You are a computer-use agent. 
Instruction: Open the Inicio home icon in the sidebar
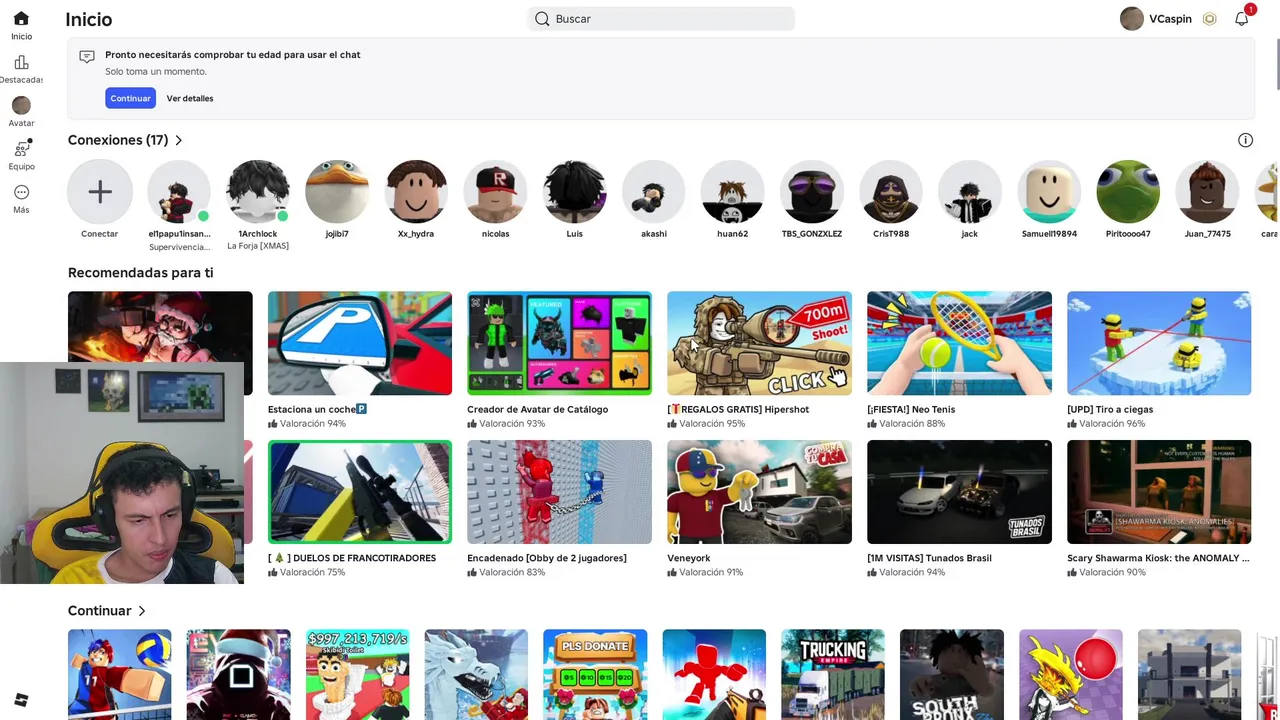[21, 19]
